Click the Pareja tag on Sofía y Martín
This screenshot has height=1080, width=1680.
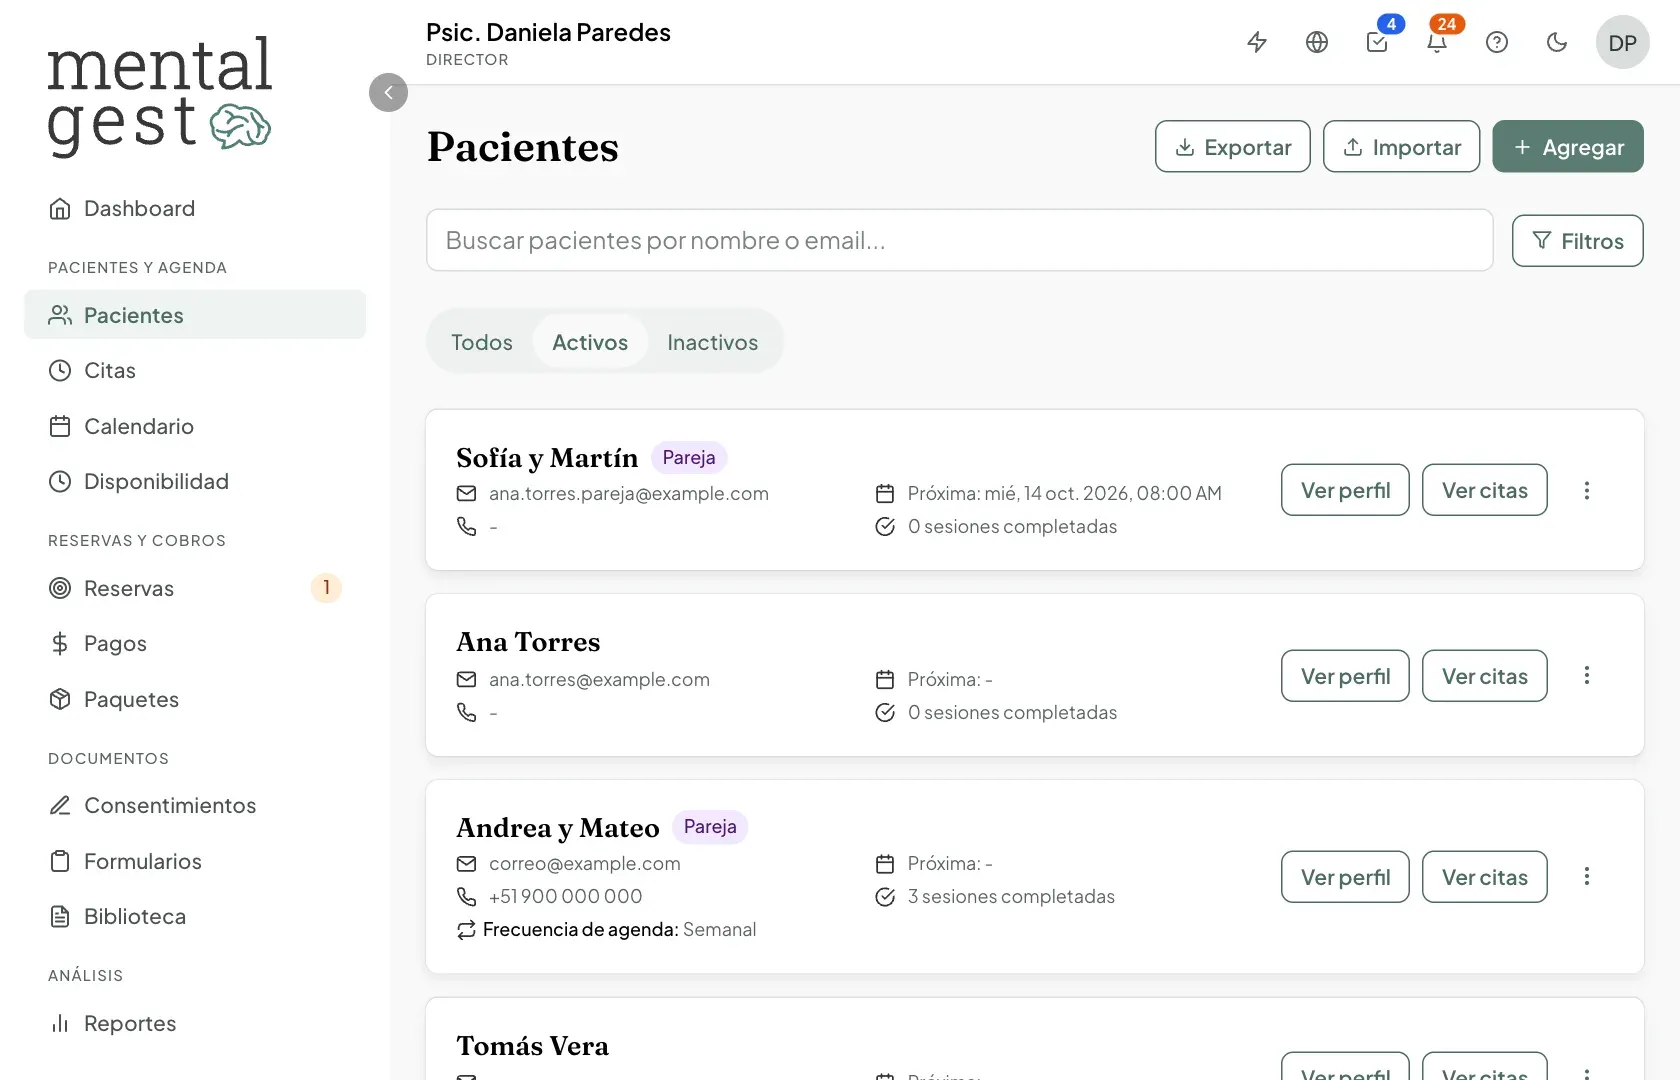689,457
